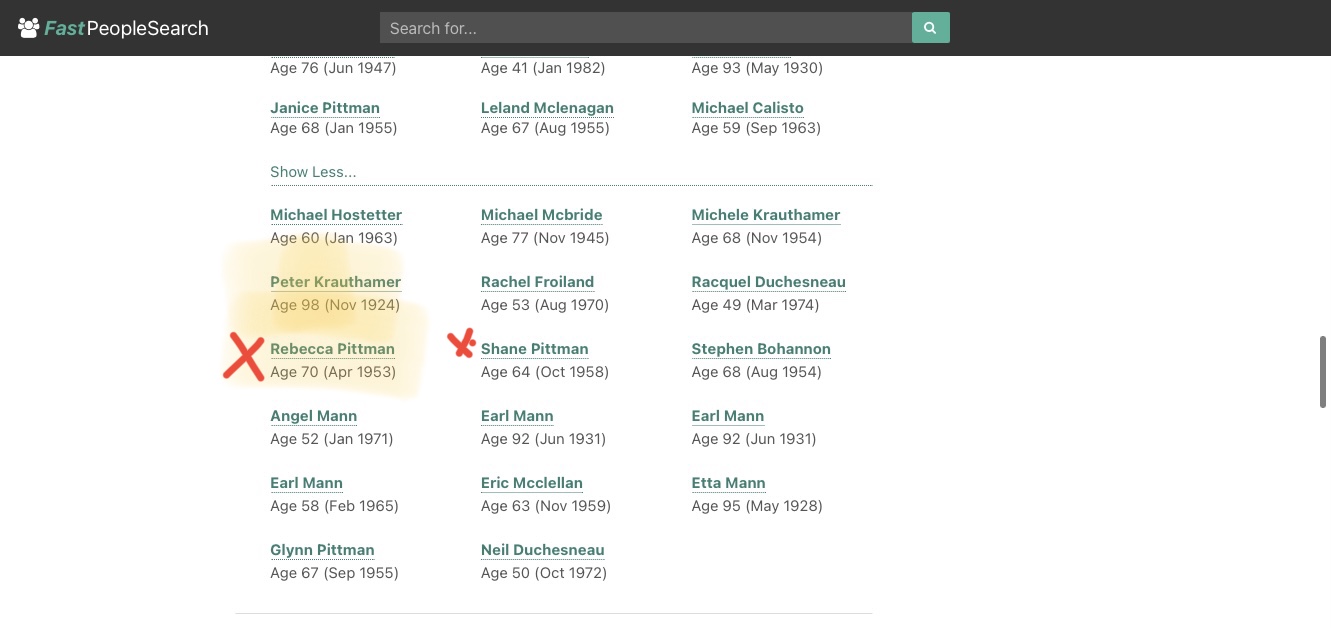Screen dimensions: 1331x628
Task: Open Michele Krauthamer's record
Action: tap(766, 215)
